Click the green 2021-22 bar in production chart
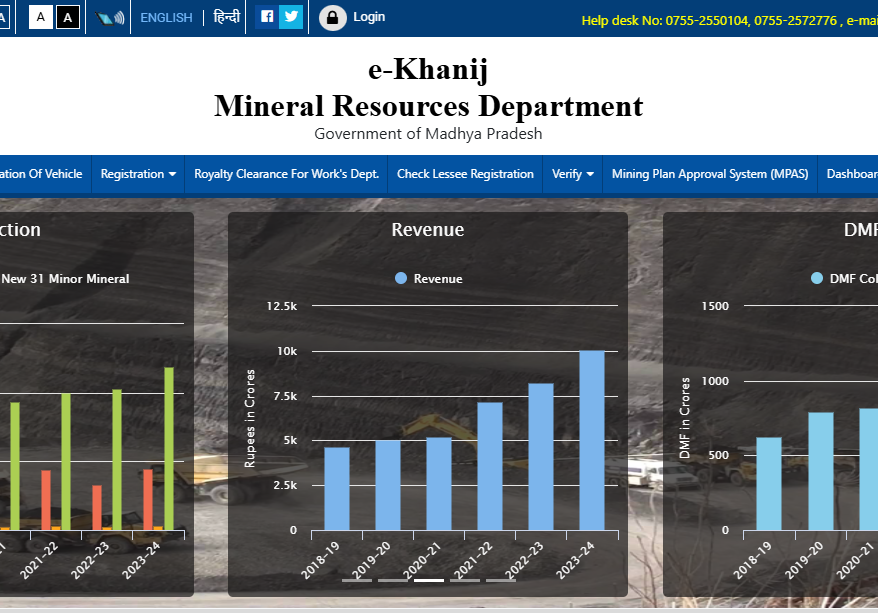This screenshot has width=878, height=613. [66, 461]
